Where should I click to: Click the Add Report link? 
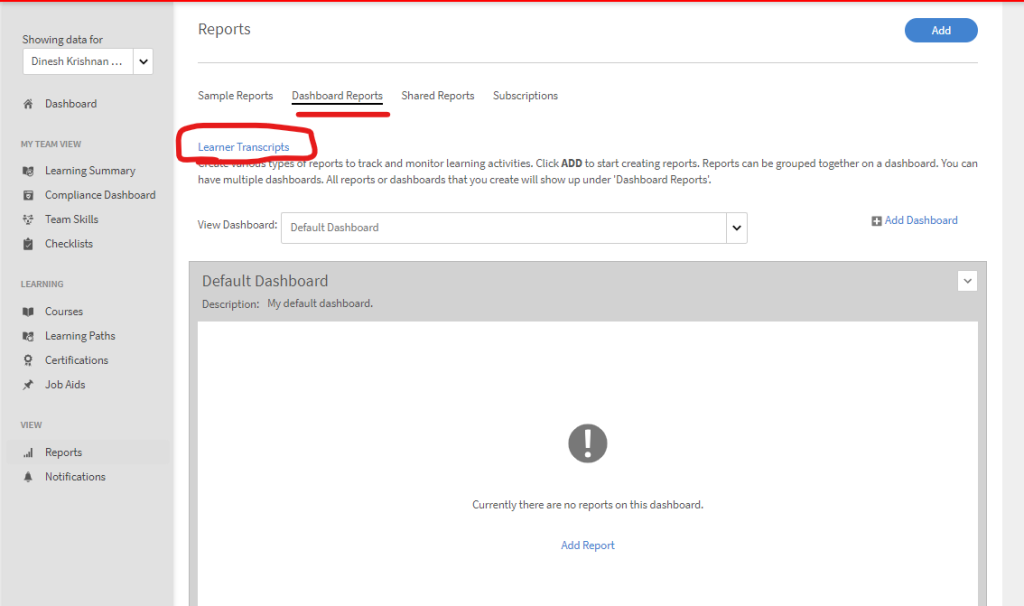[588, 545]
